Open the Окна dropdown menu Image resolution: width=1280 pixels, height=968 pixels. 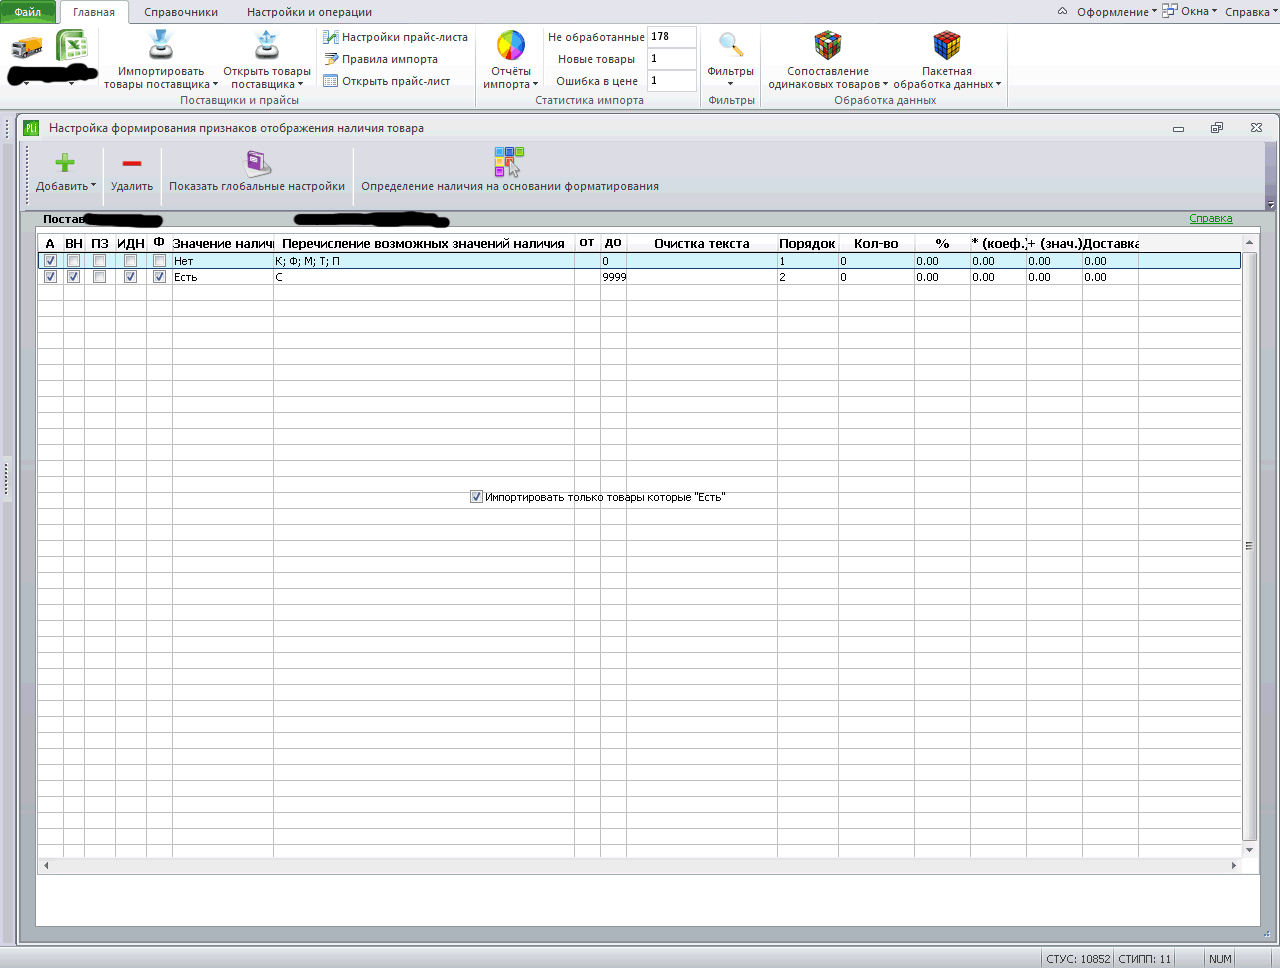pos(1189,12)
